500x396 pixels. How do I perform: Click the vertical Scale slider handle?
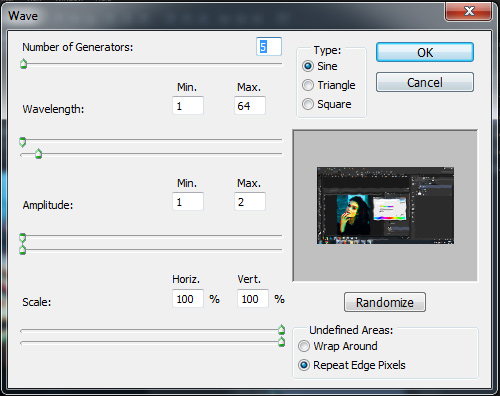tap(281, 342)
